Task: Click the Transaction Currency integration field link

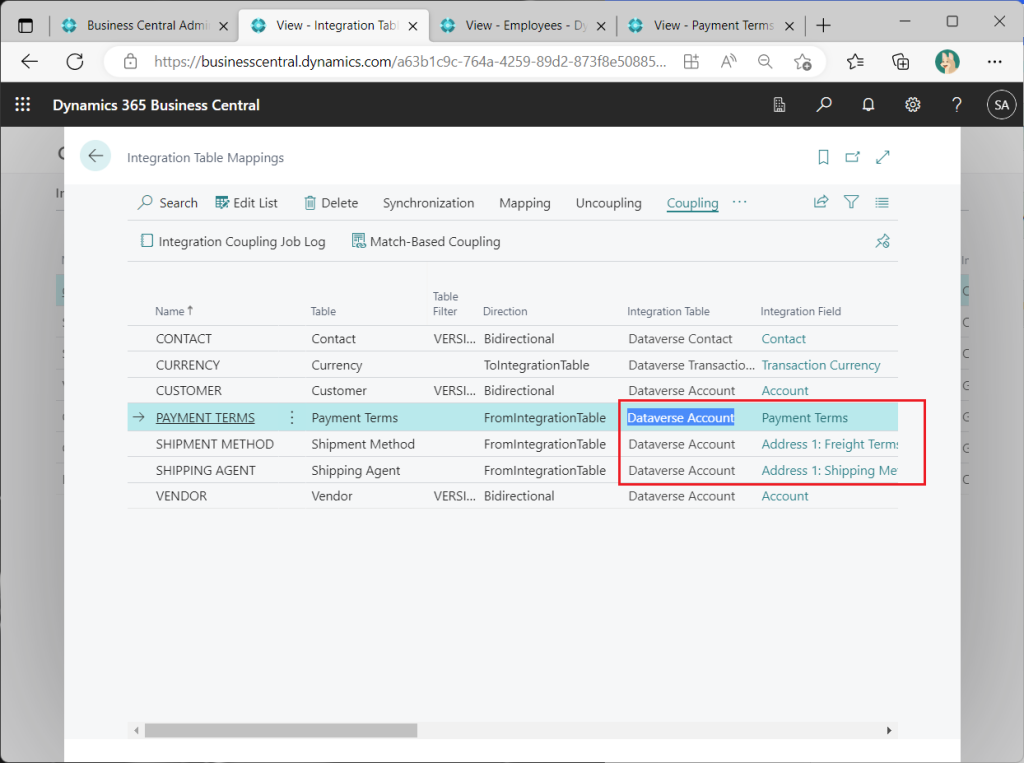Action: (820, 365)
